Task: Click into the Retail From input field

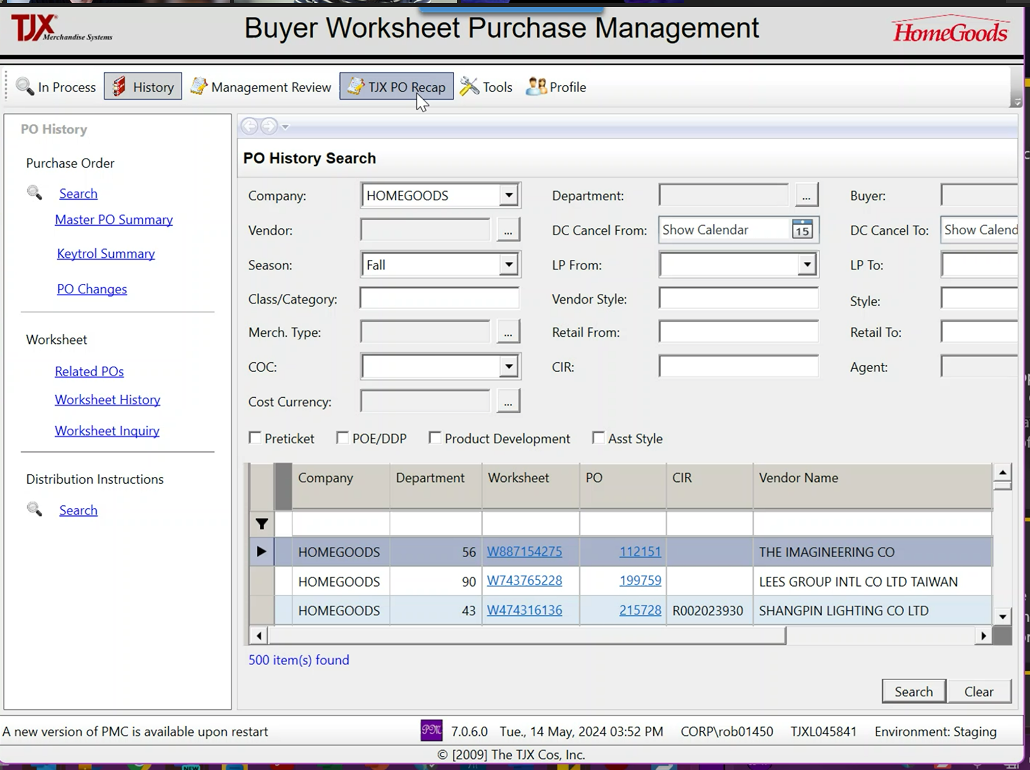Action: tap(739, 332)
